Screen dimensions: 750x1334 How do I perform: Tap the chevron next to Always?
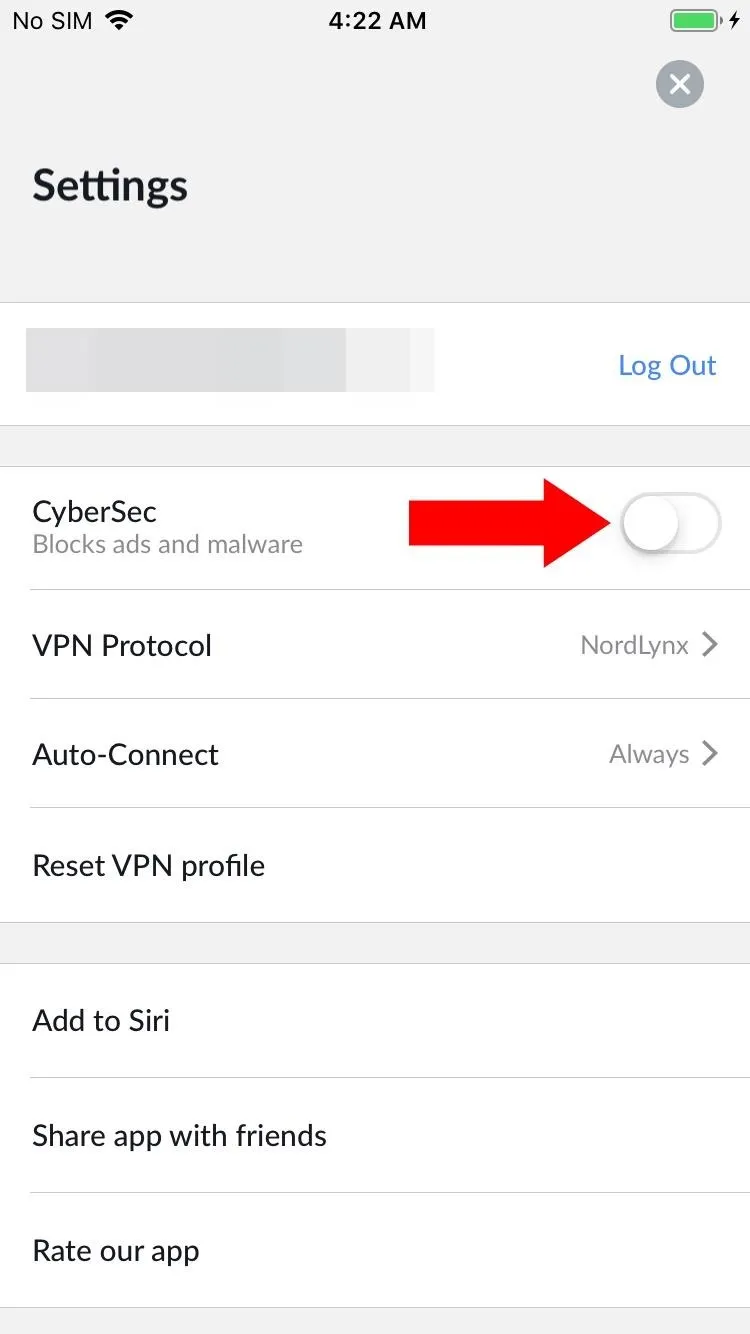(710, 754)
